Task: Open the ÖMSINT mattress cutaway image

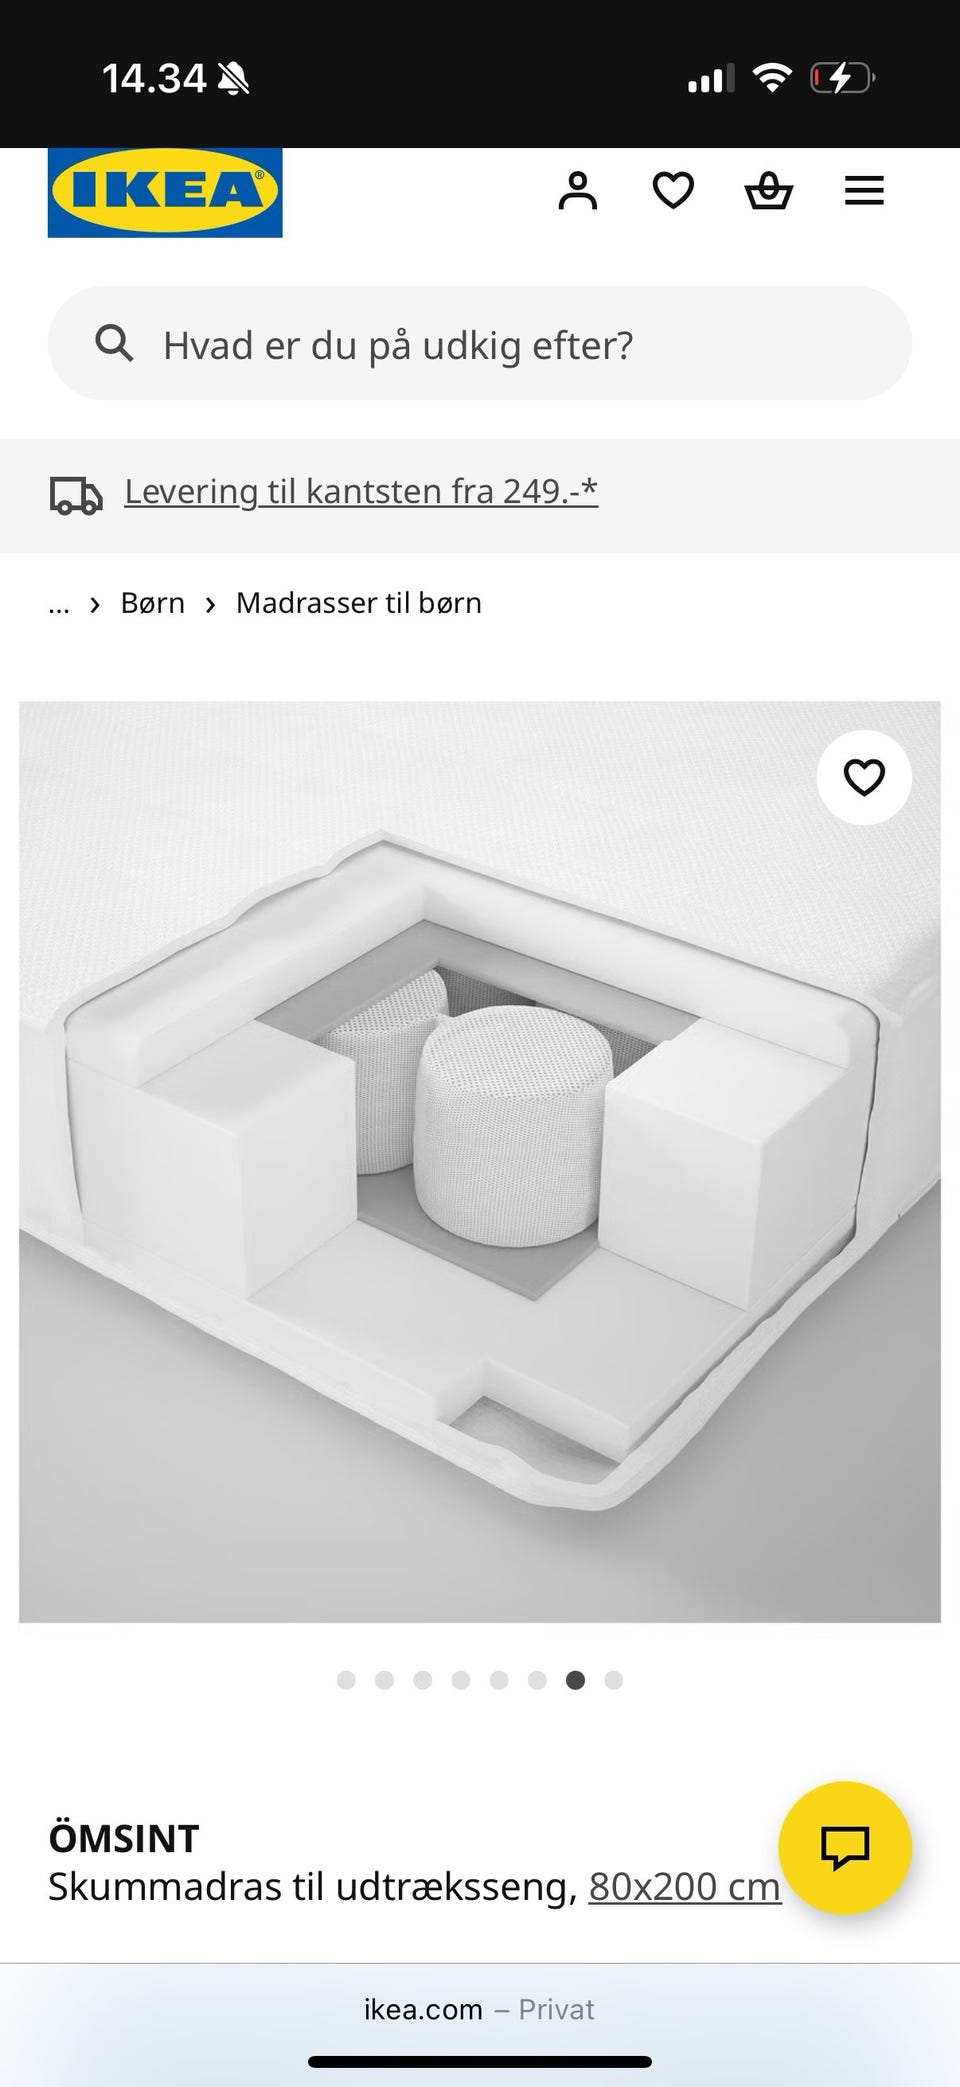Action: pos(480,1162)
